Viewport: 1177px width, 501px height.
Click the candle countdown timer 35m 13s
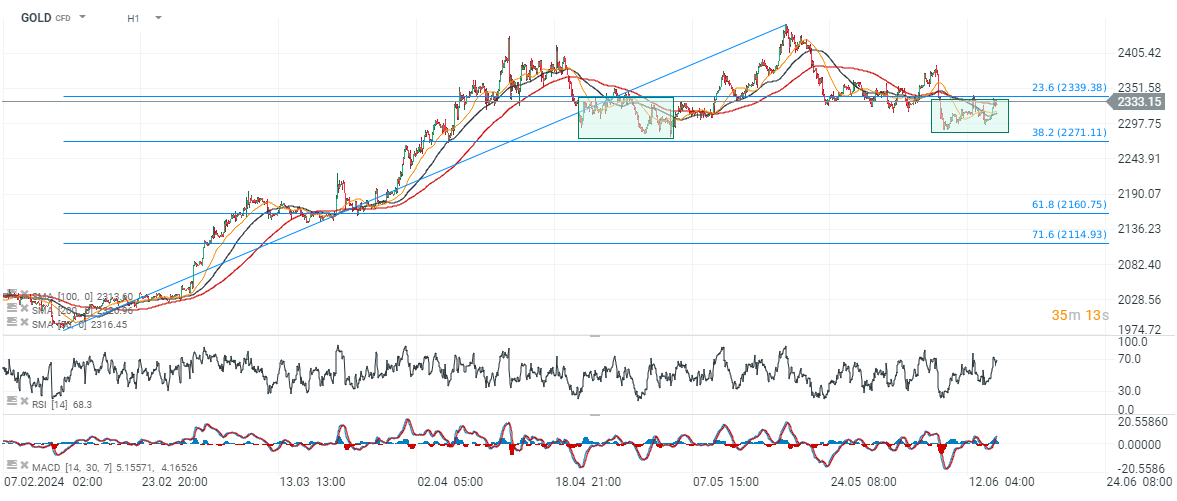[x=1079, y=315]
